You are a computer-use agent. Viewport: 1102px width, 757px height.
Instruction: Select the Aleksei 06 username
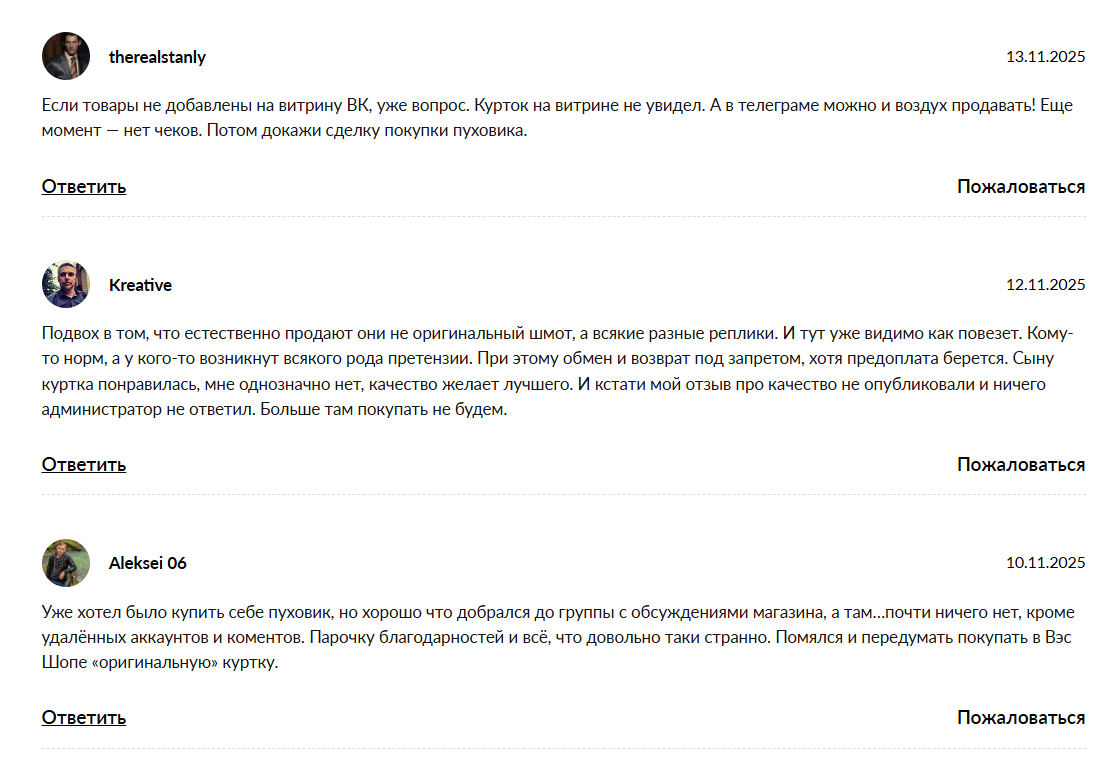[147, 563]
